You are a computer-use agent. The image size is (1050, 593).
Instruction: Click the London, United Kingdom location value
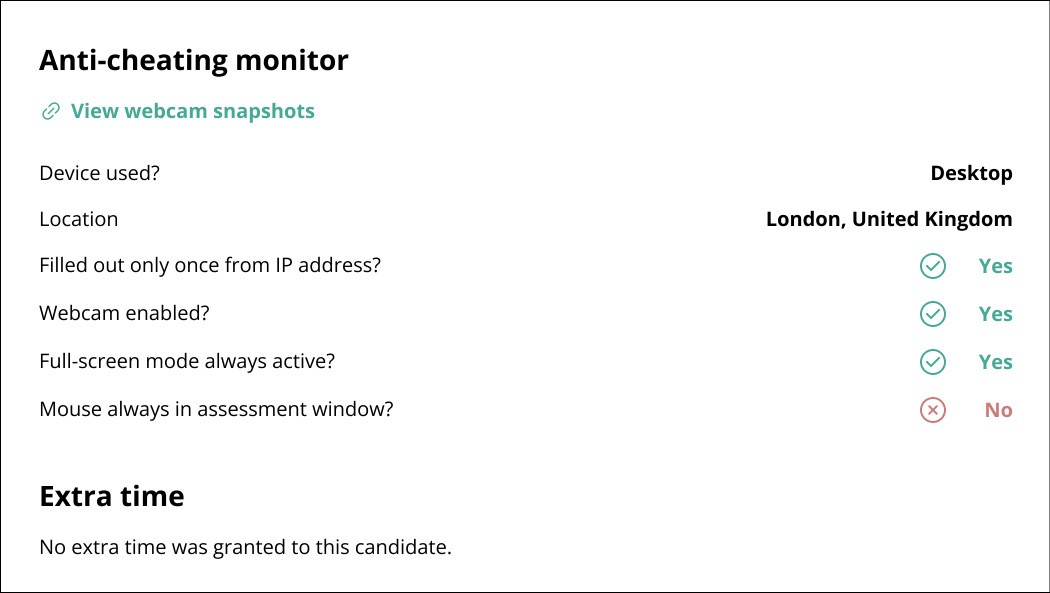point(889,220)
